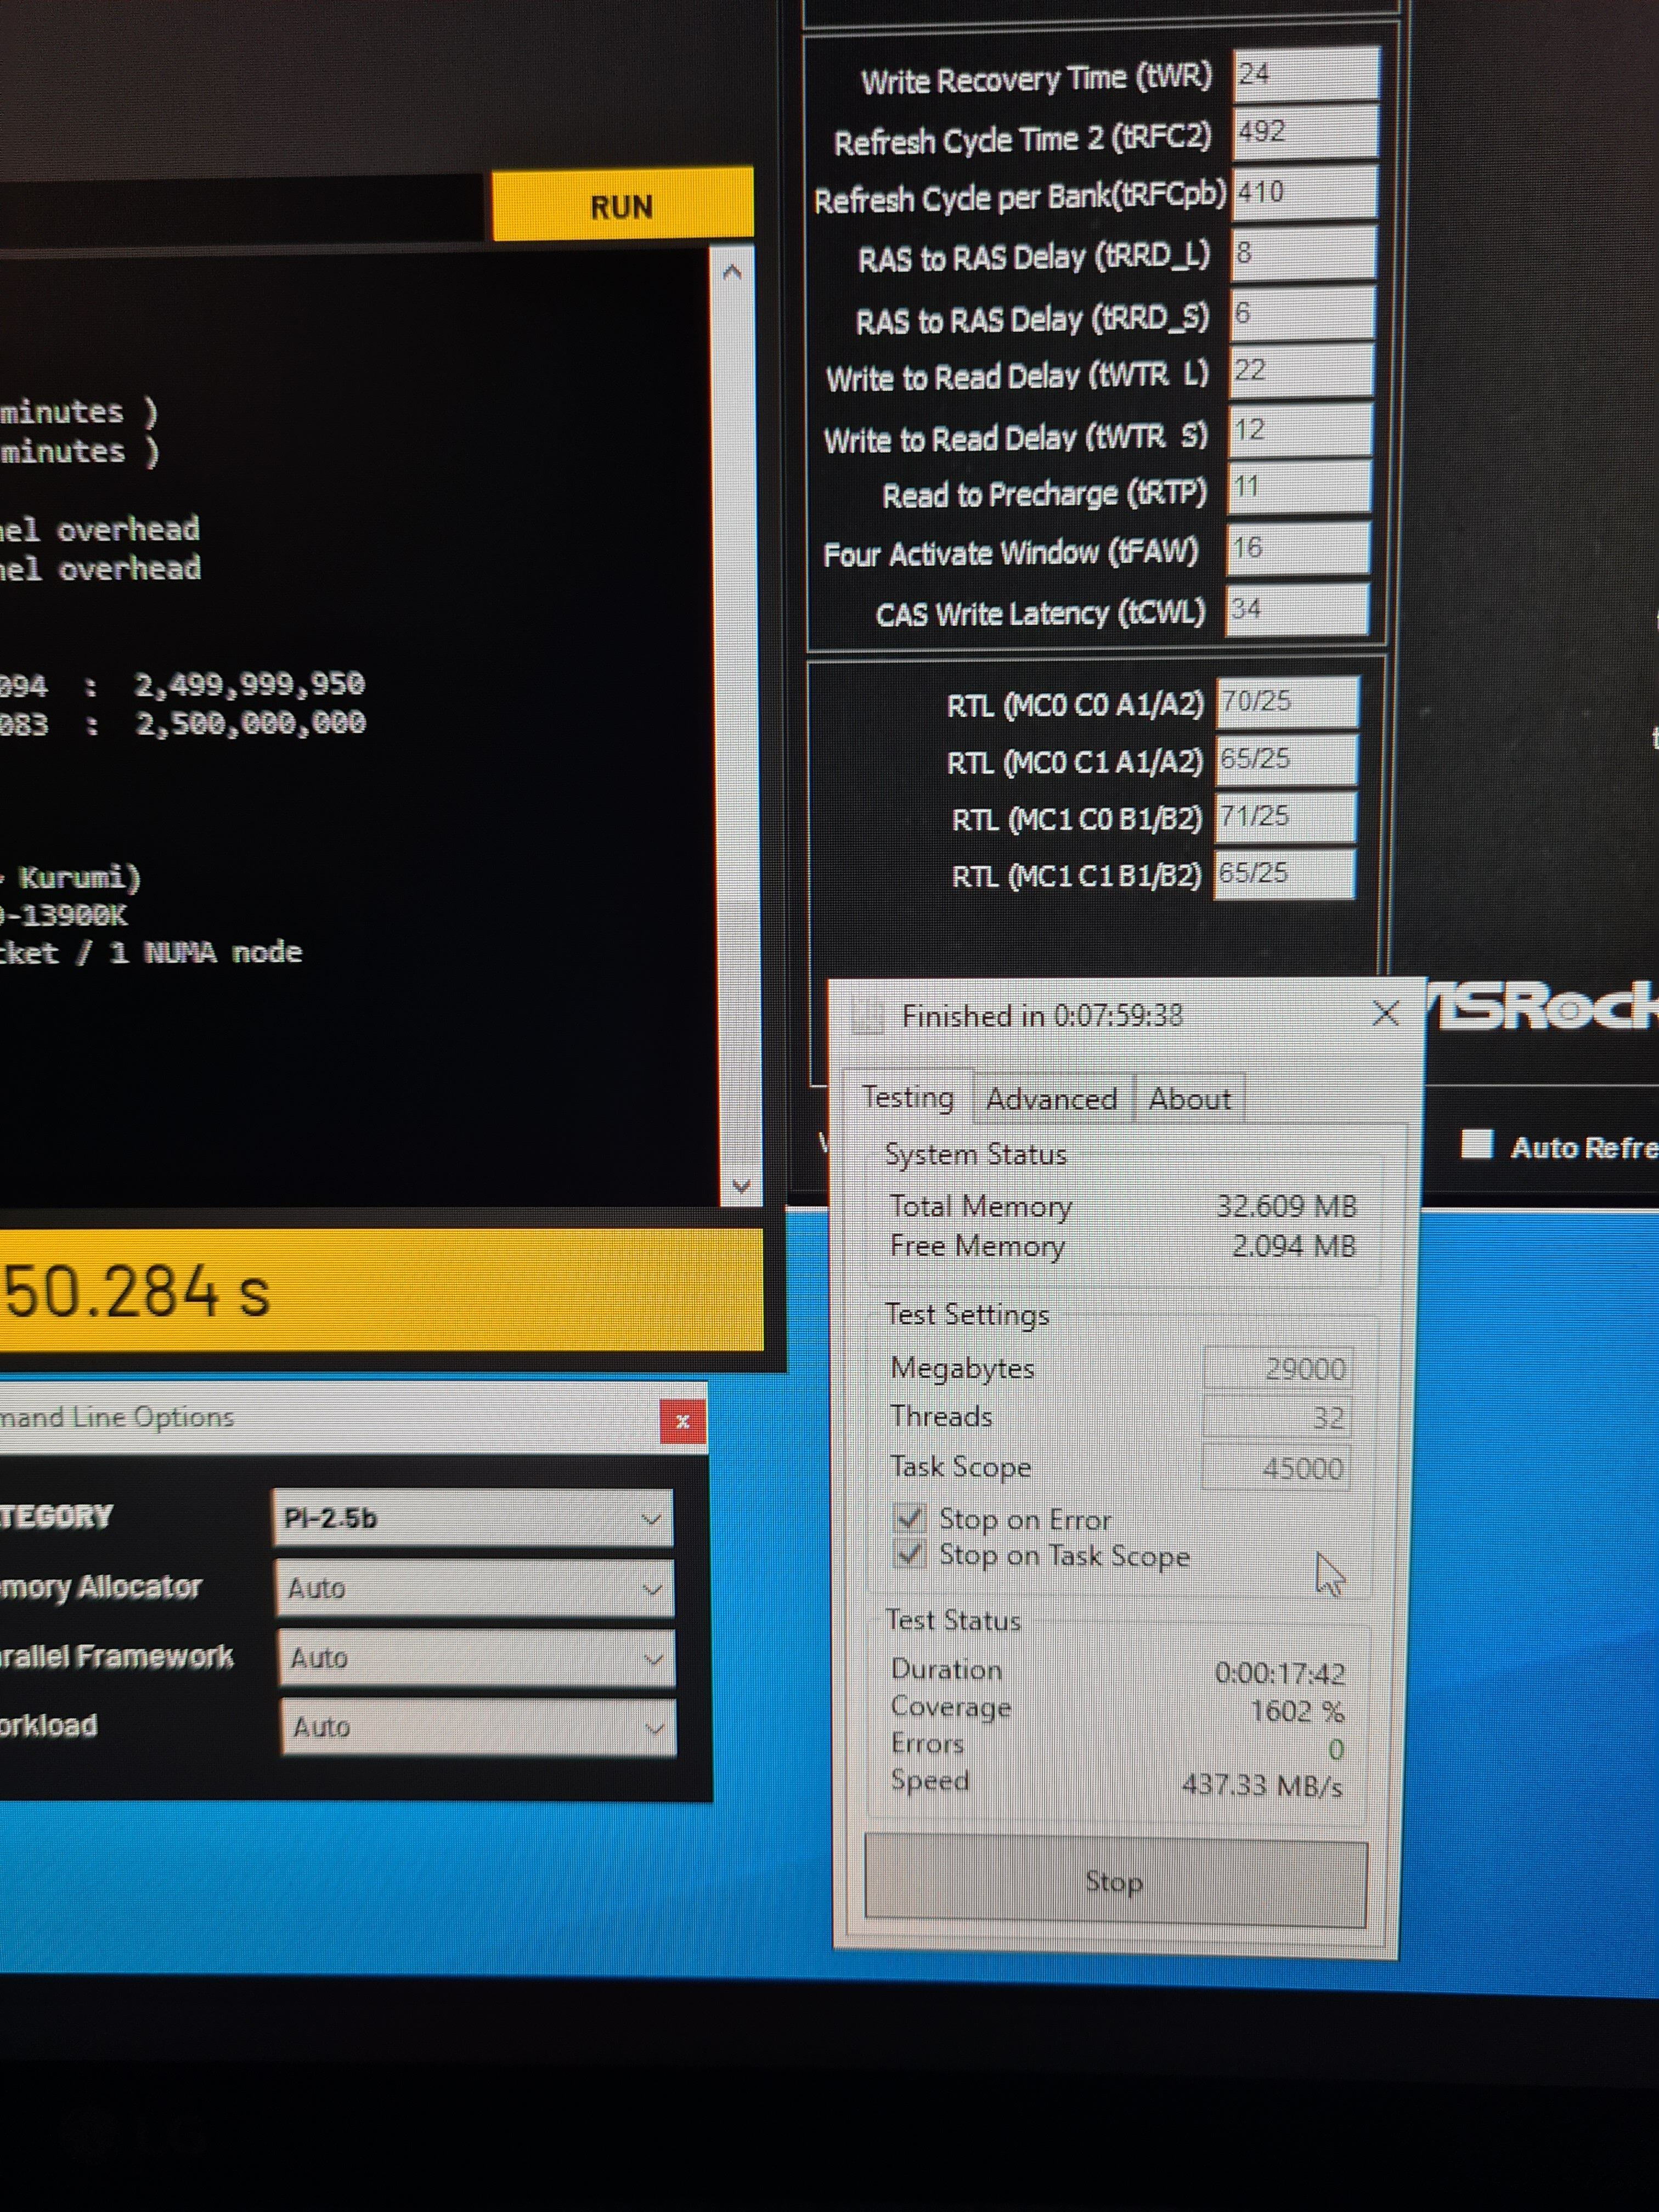Image resolution: width=1659 pixels, height=2212 pixels.
Task: Open the About tab
Action: (x=1189, y=1099)
